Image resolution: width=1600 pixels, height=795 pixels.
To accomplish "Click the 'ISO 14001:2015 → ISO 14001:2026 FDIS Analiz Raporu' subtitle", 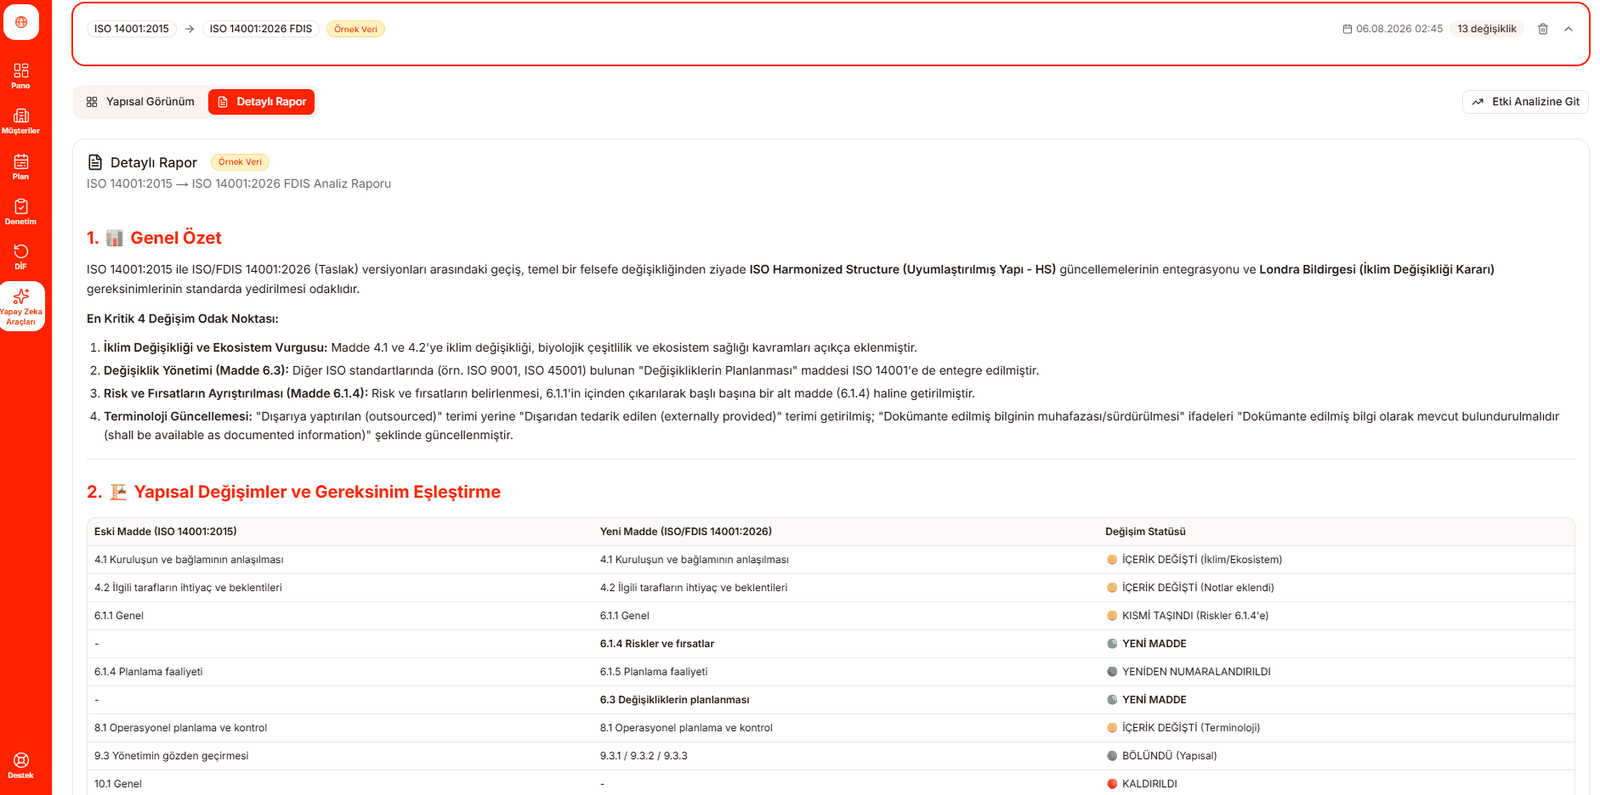I will click(239, 184).
